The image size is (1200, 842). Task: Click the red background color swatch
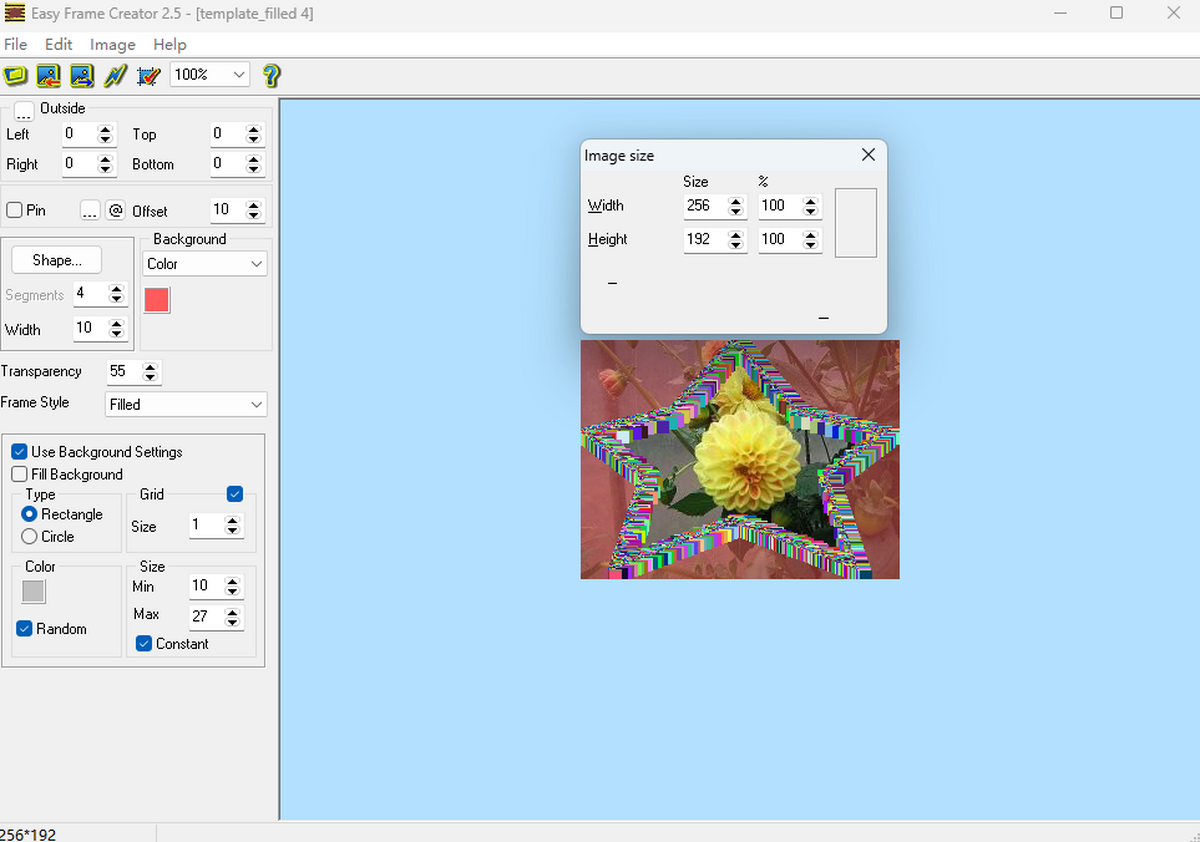tap(157, 300)
